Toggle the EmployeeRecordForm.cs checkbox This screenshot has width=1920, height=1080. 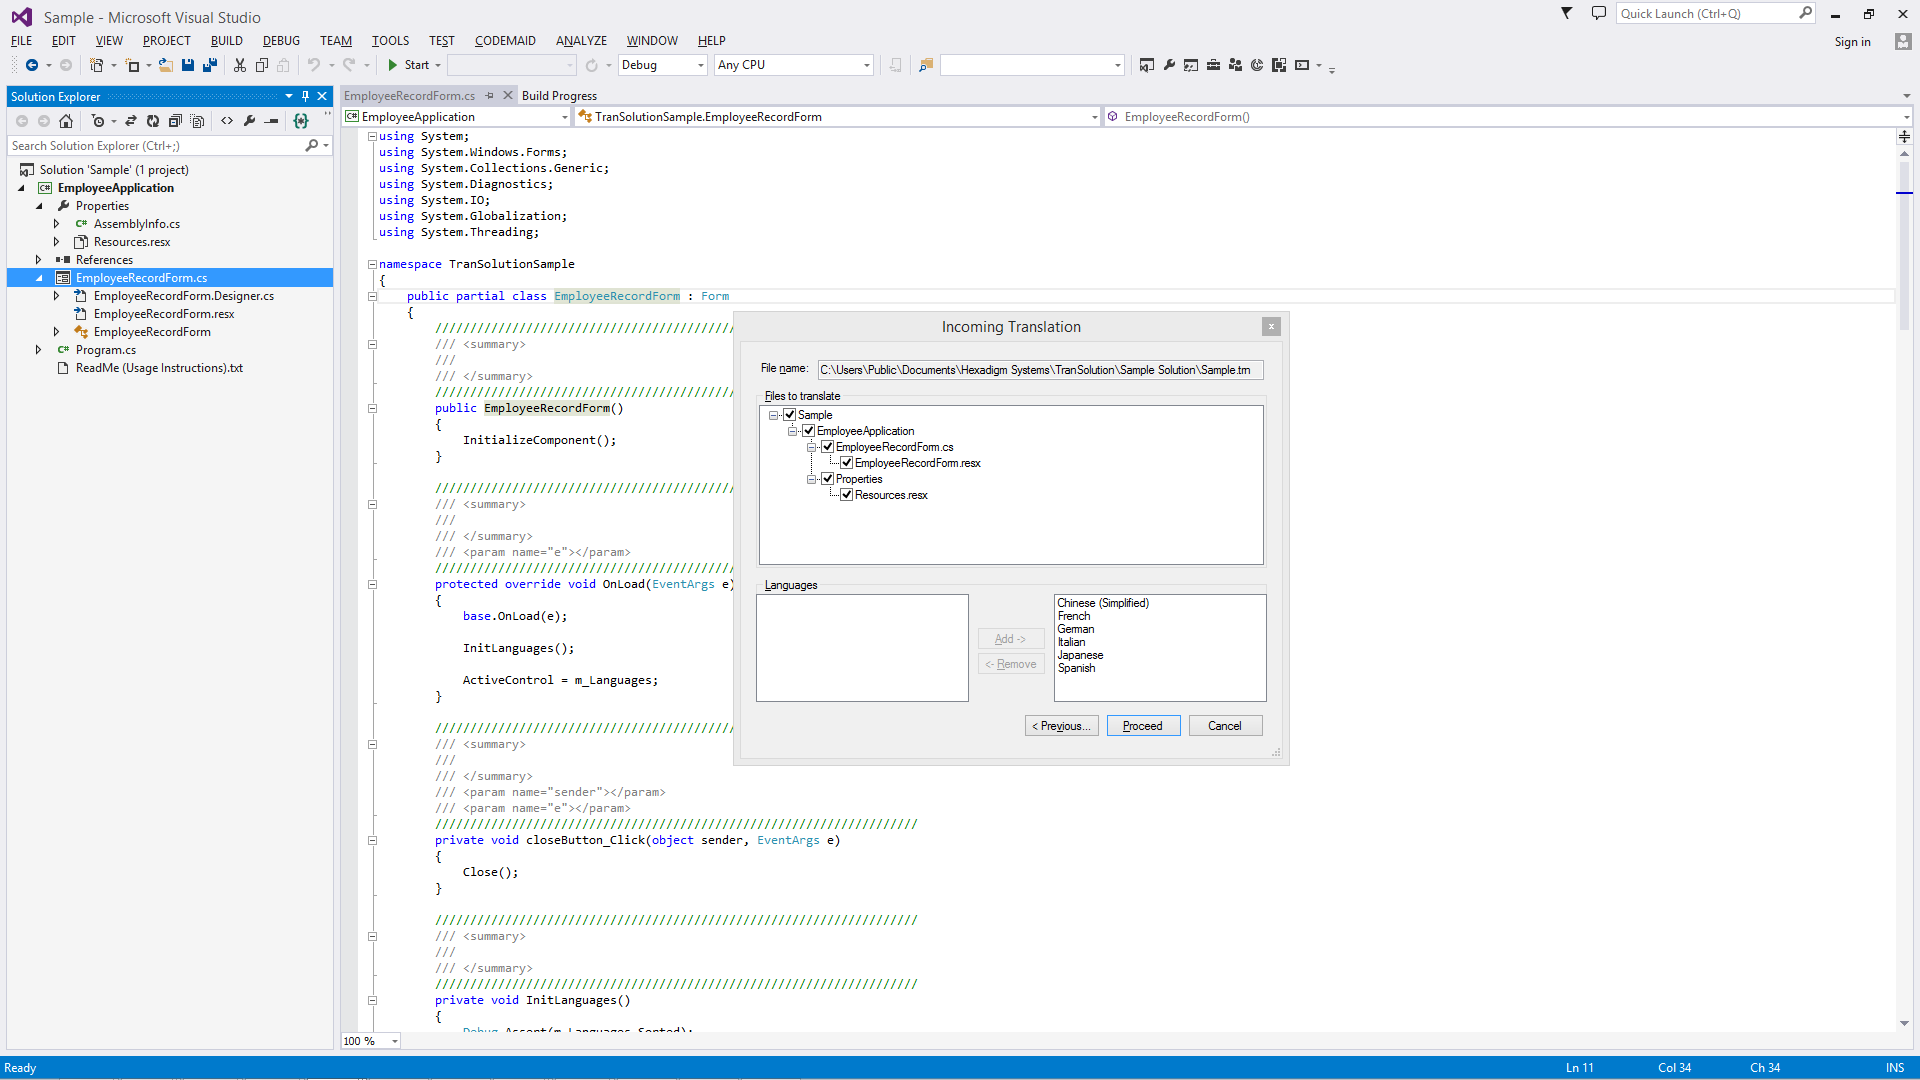828,447
